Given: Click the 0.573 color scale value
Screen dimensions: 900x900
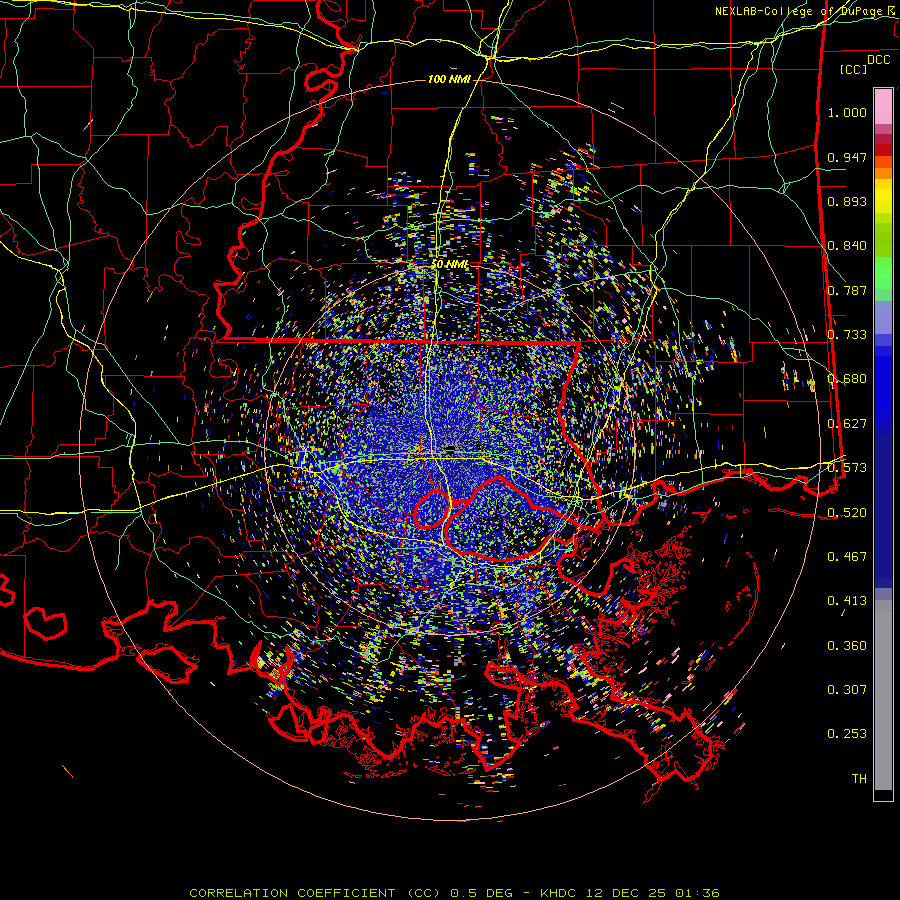Looking at the screenshot, I should click(847, 468).
